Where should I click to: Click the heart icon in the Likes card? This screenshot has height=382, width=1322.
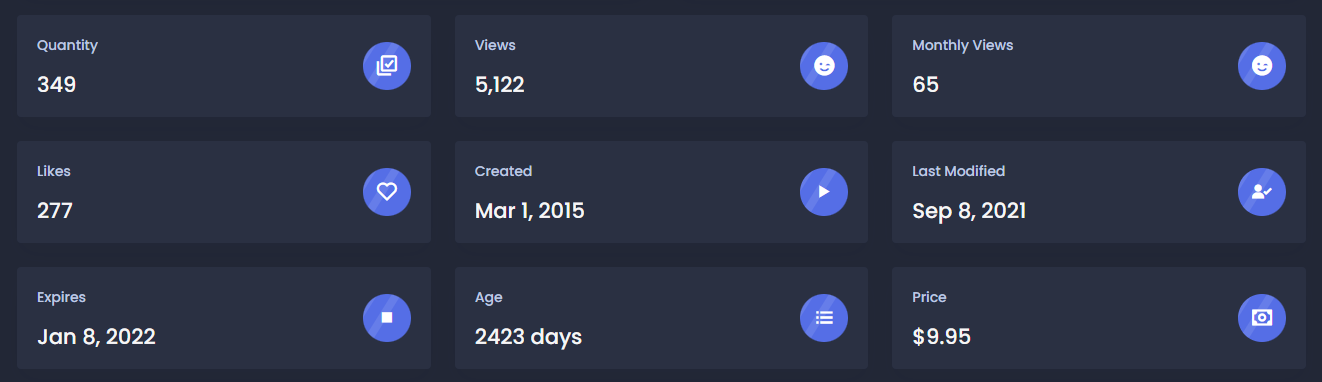tap(387, 192)
